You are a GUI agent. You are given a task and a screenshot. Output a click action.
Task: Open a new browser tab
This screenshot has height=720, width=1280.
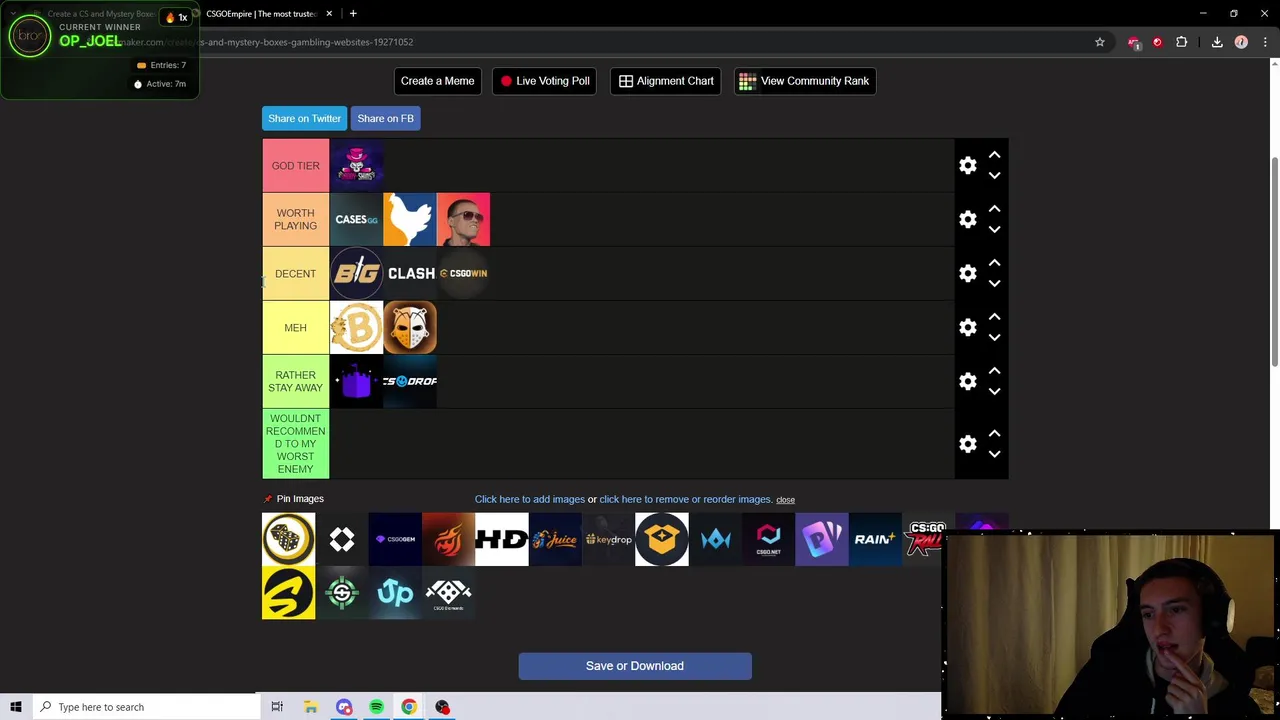pos(353,14)
